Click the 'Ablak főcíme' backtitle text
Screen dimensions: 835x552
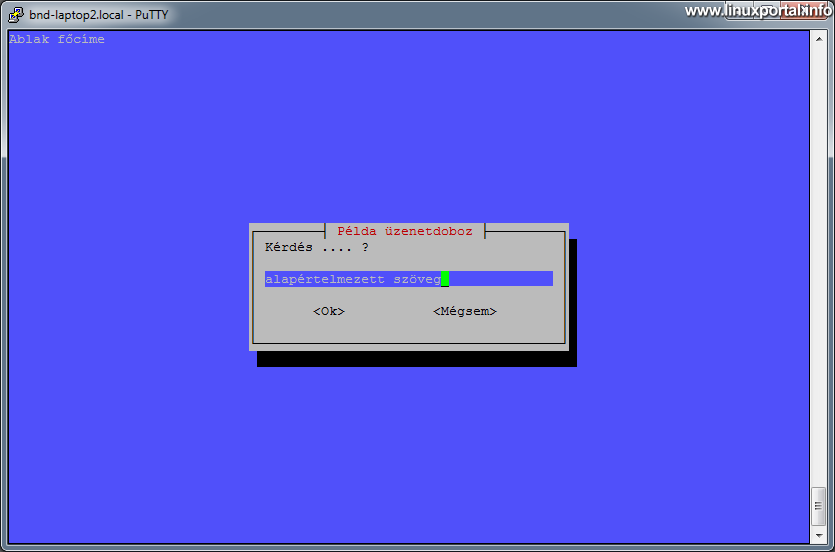(57, 39)
